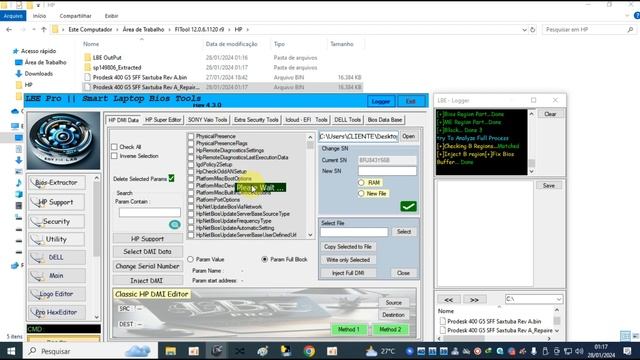Navigate previous with << in Logger
This screenshot has width=640, height=360.
[449, 300]
